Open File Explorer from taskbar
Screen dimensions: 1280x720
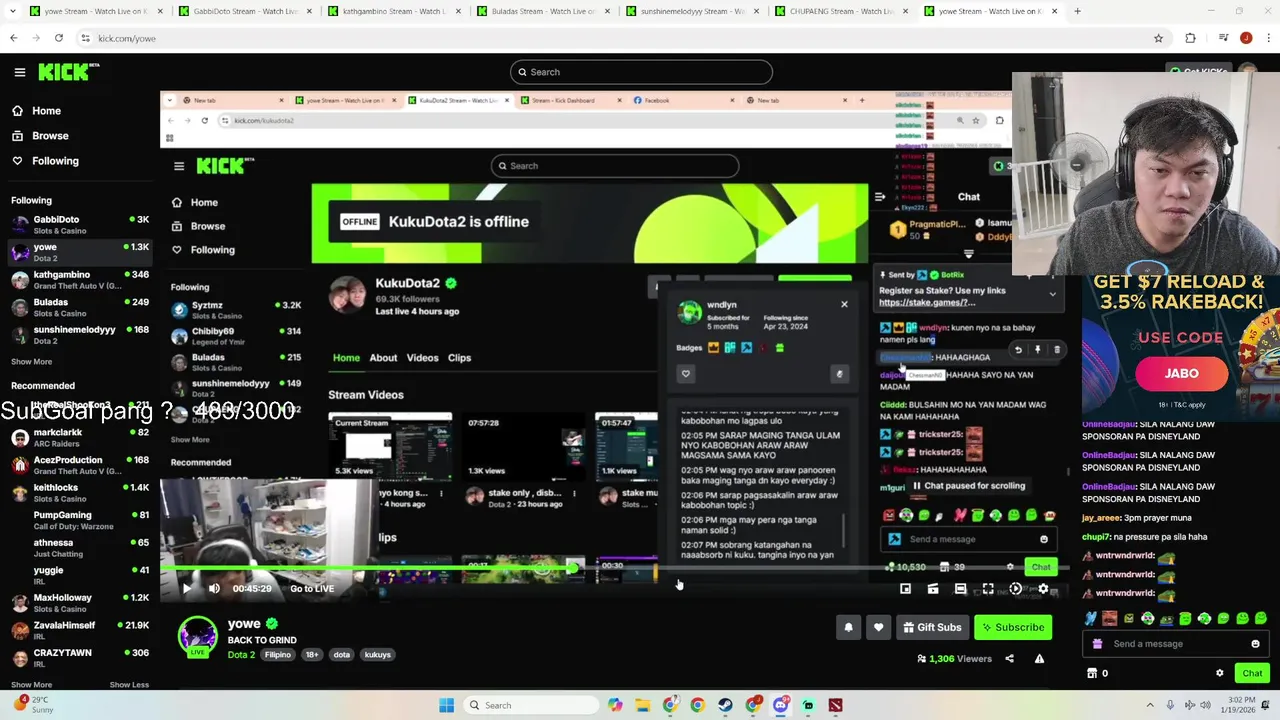(x=643, y=705)
